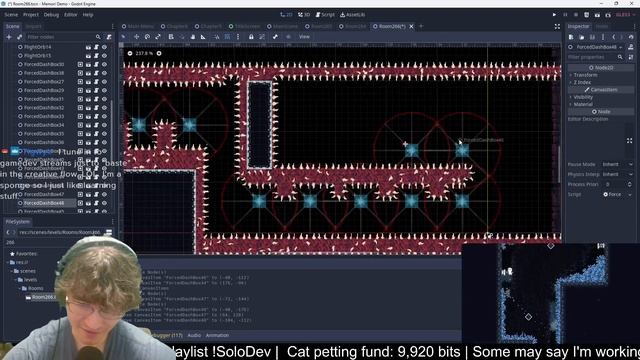This screenshot has width=640, height=360.
Task: Click signals icon on ForcedDashBox34 row
Action: point(80,125)
